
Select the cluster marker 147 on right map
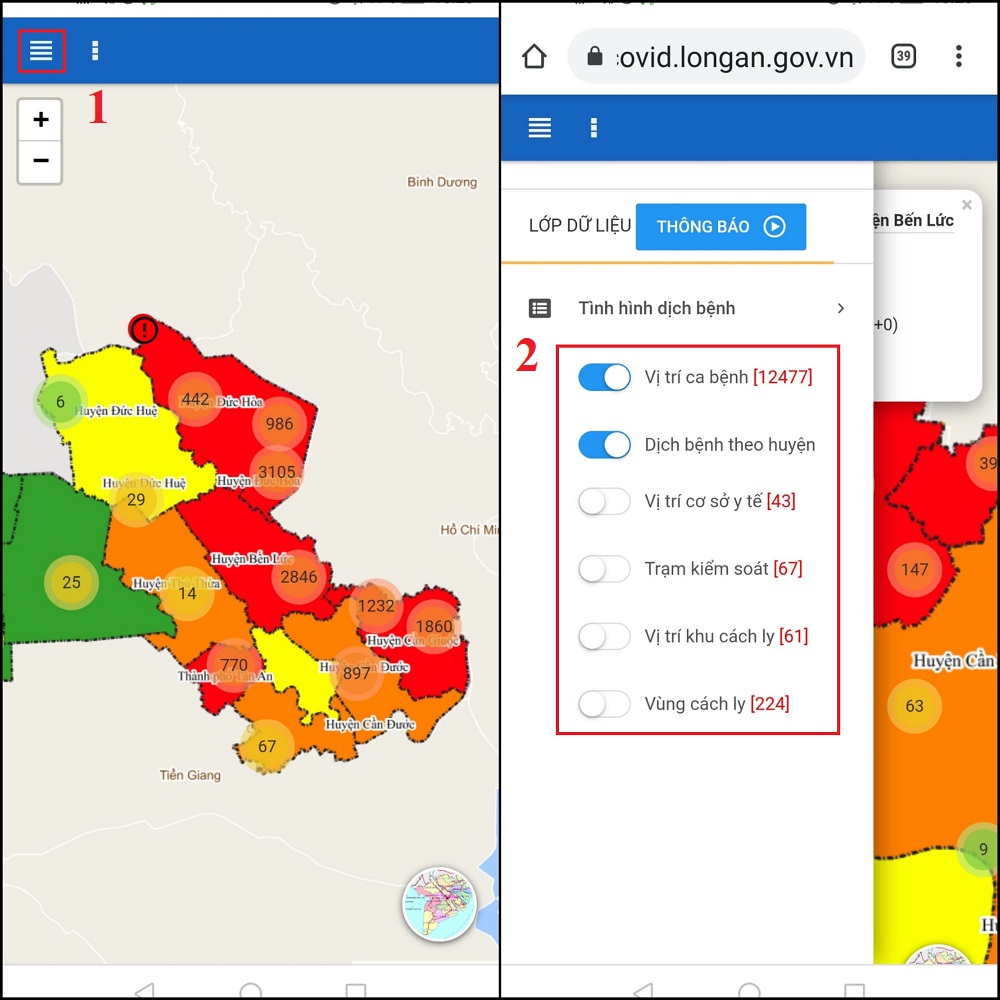point(914,570)
